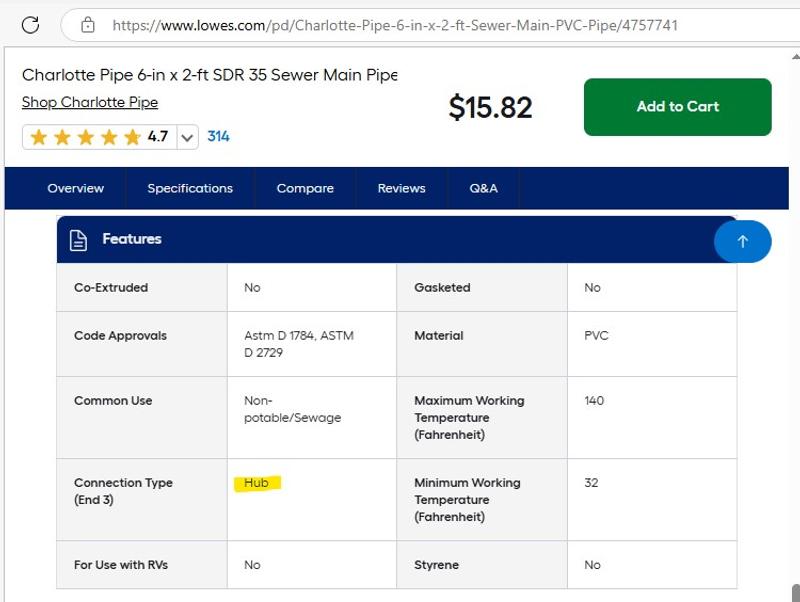
Task: Open the 314 reviews count link
Action: coord(218,136)
